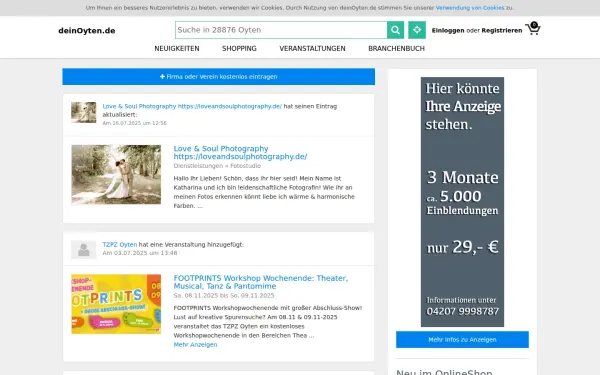Click the locate-me crosshair icon
Viewport: 600px width, 375px height.
tap(417, 30)
